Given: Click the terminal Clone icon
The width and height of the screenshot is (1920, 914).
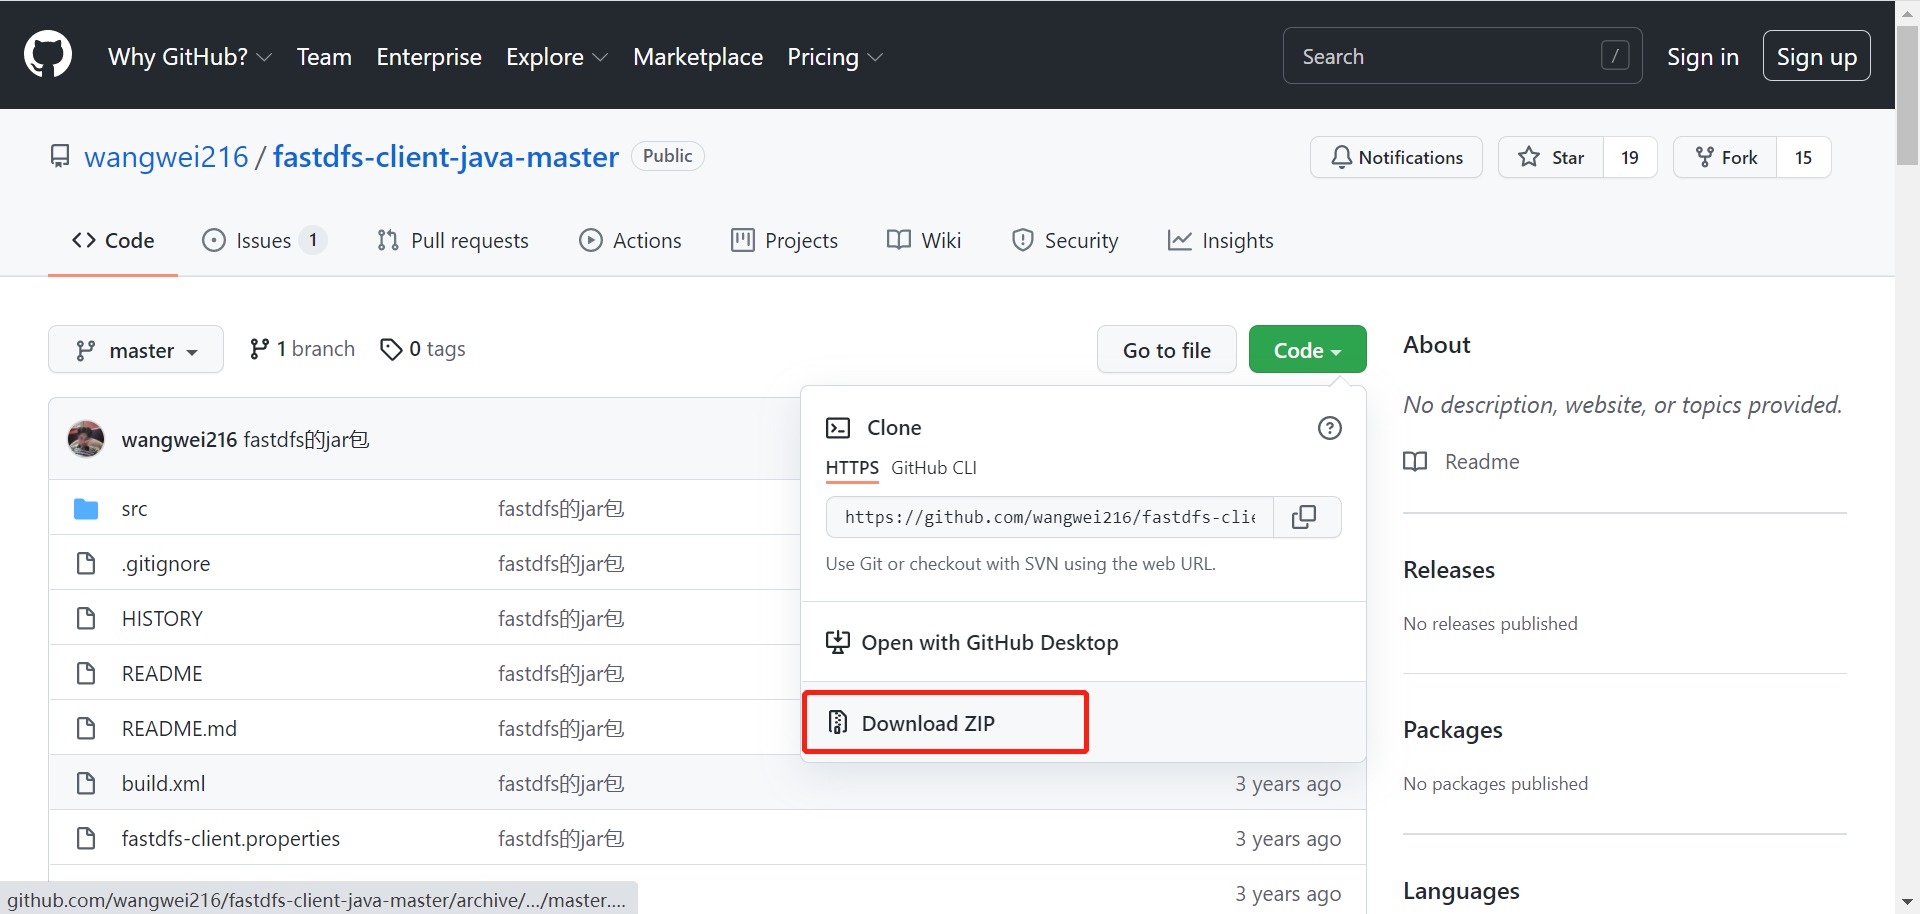Looking at the screenshot, I should (x=838, y=428).
